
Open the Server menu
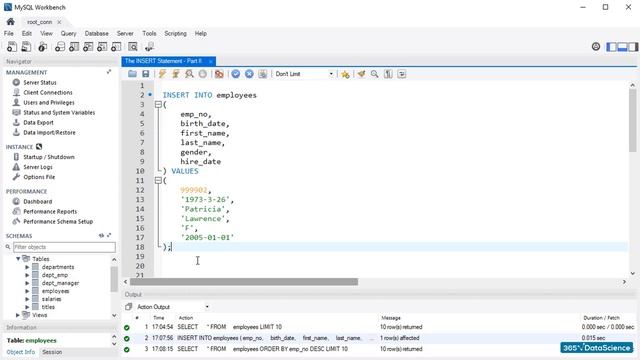pos(125,33)
